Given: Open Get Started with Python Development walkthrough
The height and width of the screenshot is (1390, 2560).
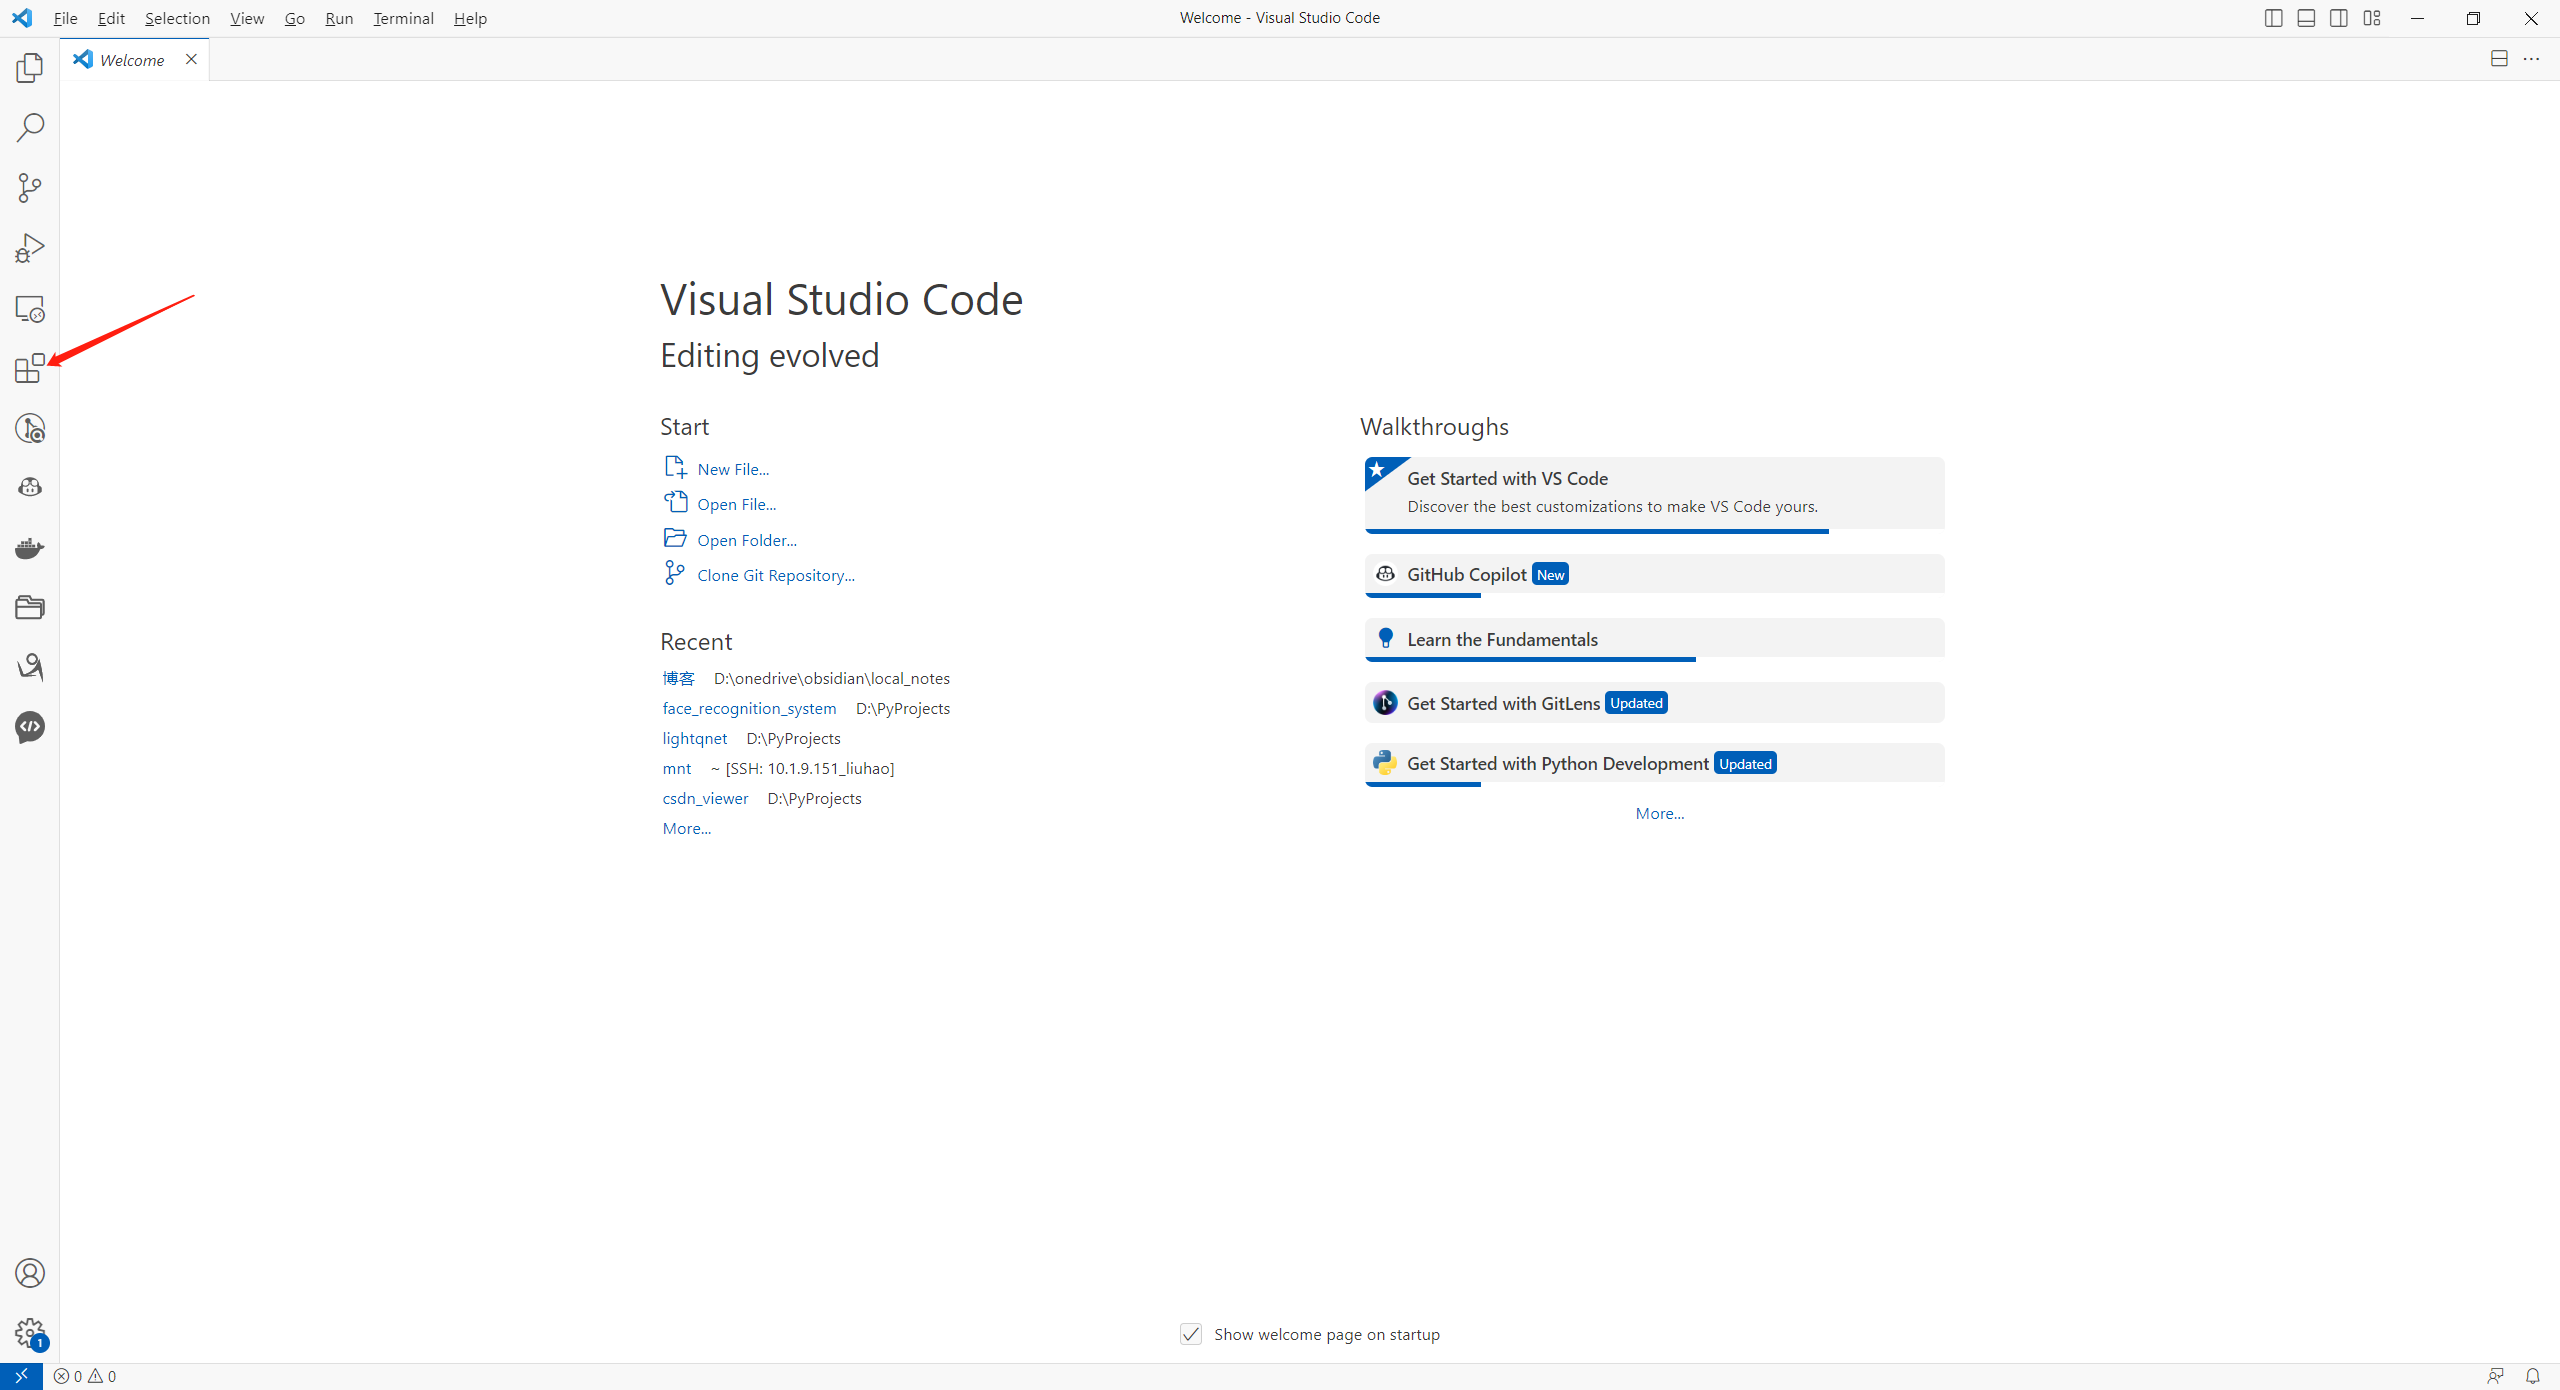Looking at the screenshot, I should [x=1655, y=764].
